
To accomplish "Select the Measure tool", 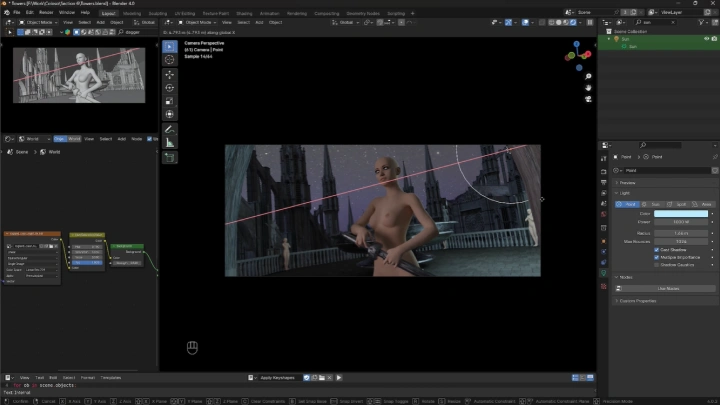I will click(x=169, y=143).
